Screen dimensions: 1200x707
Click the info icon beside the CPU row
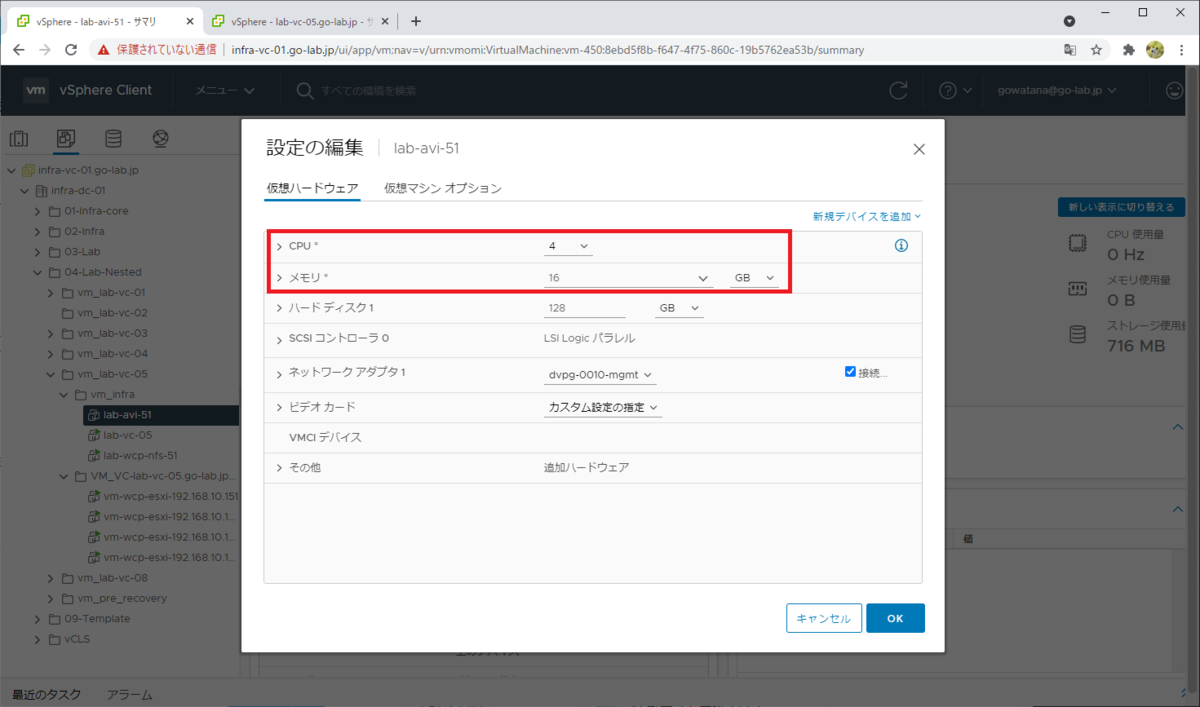click(x=901, y=245)
